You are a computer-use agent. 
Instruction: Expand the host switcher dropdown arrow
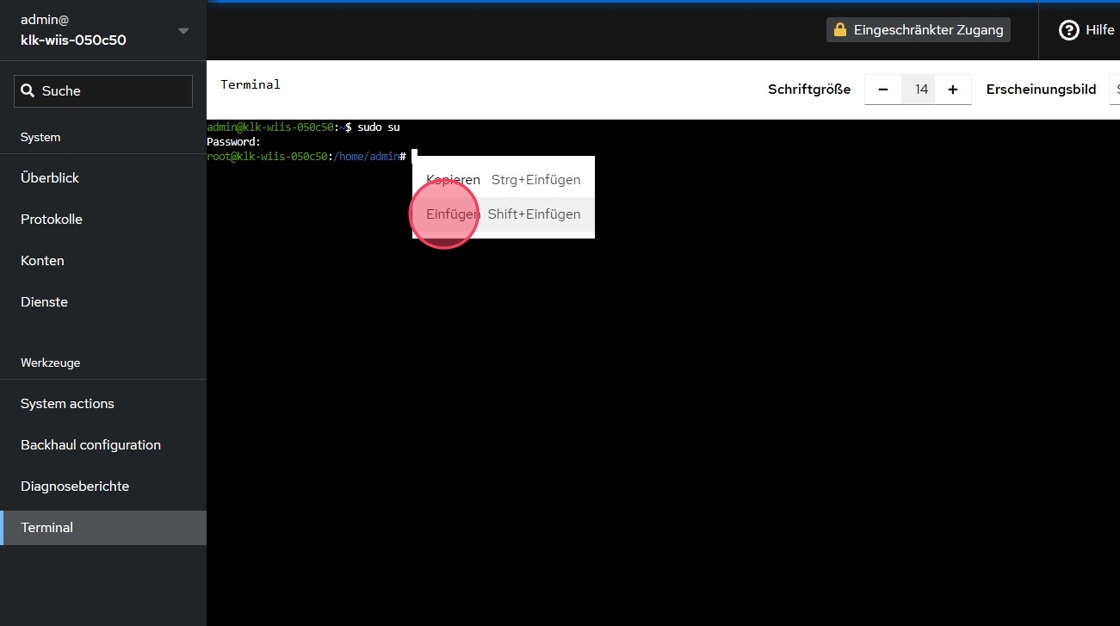pyautogui.click(x=183, y=31)
